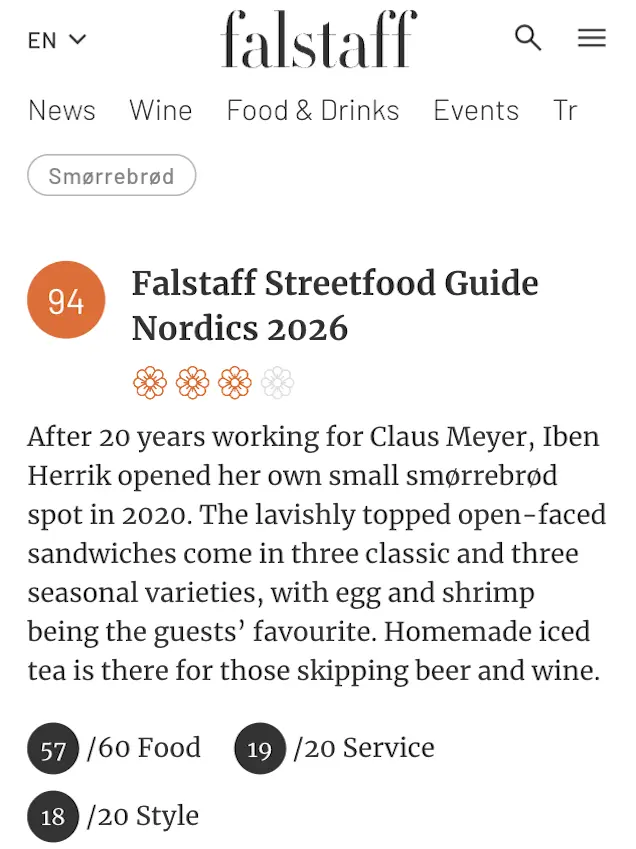Click the grey fourth flower rating icon

277,383
